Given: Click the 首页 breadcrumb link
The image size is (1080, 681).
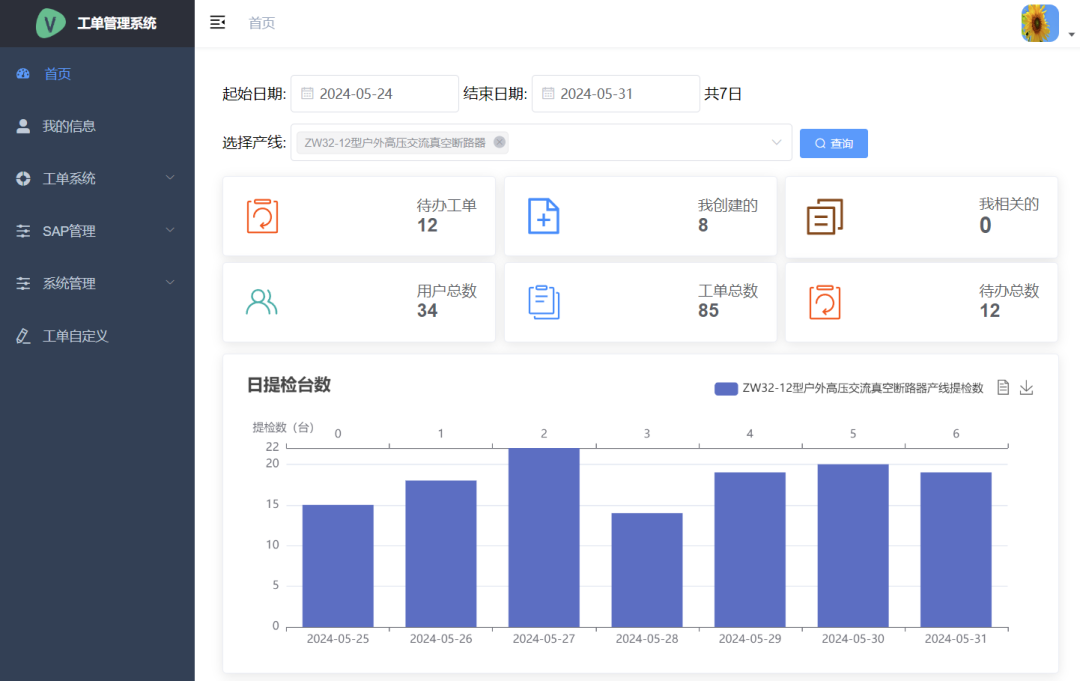Looking at the screenshot, I should click(x=262, y=23).
